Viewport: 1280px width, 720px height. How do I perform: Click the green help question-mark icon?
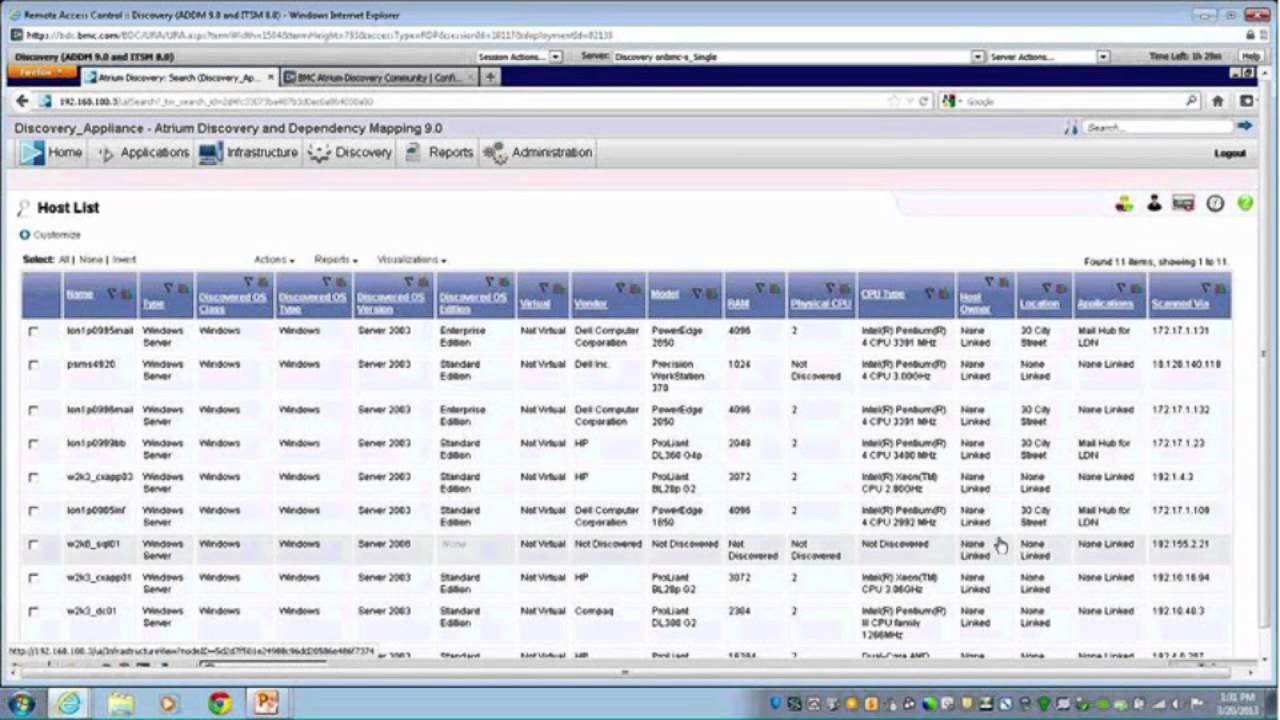tap(1245, 203)
